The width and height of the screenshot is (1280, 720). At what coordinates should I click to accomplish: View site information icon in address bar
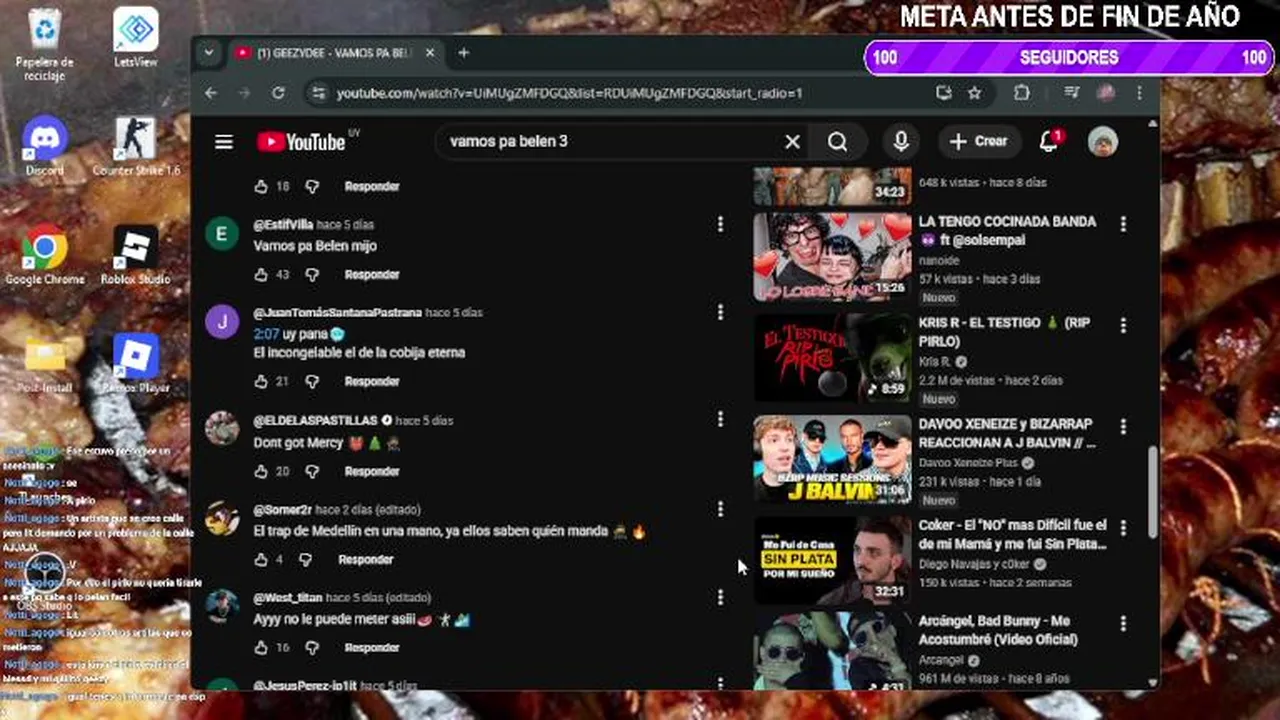pyautogui.click(x=318, y=93)
